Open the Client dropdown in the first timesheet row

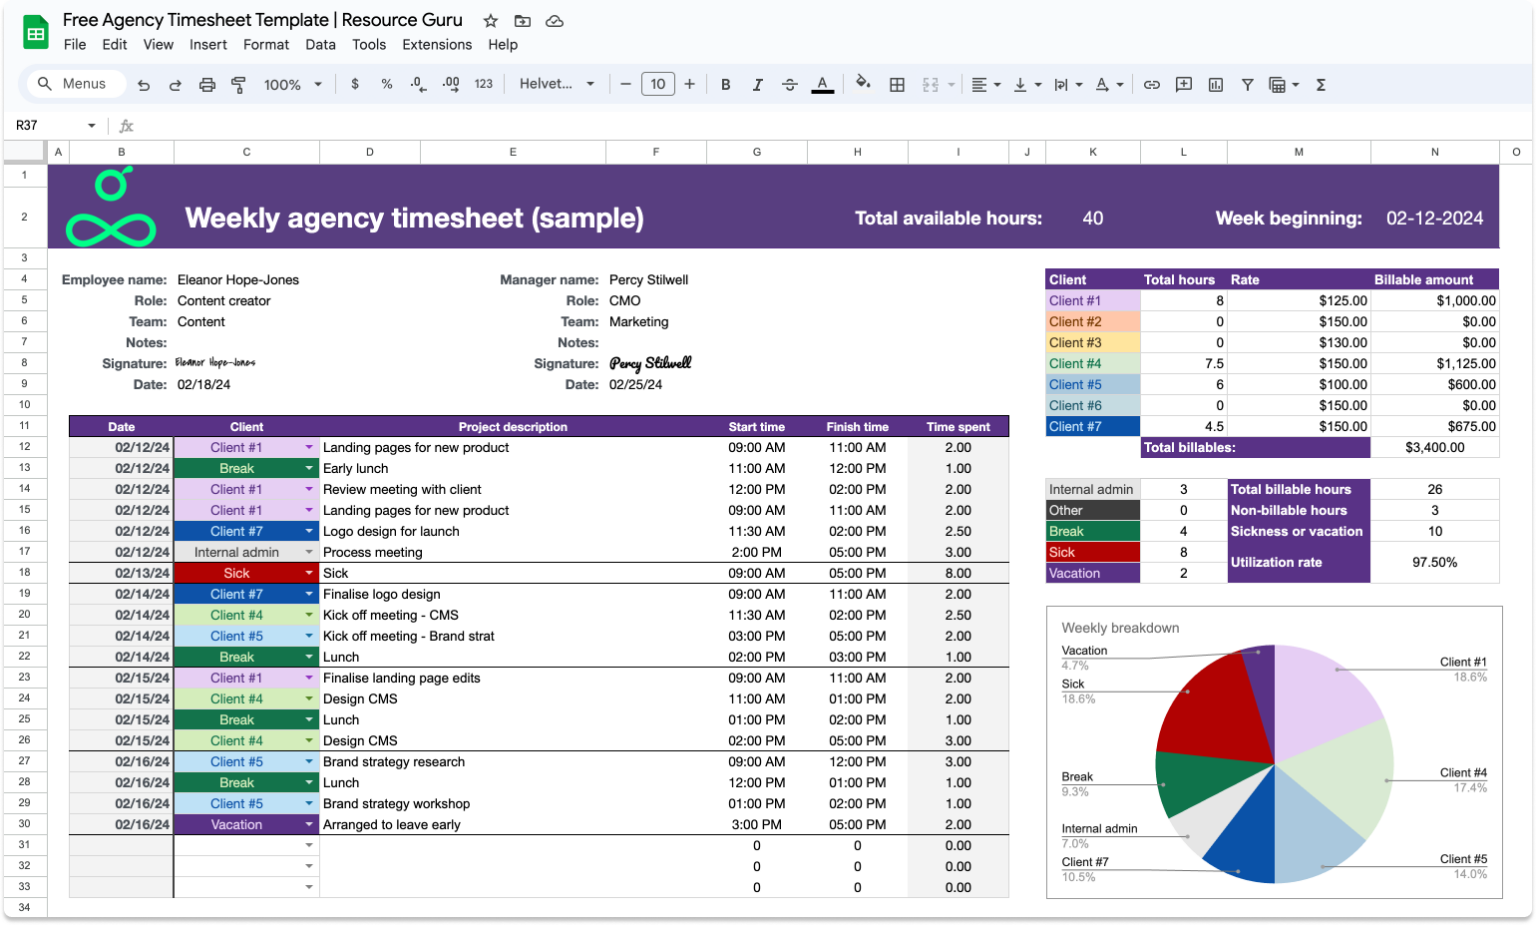coord(308,447)
